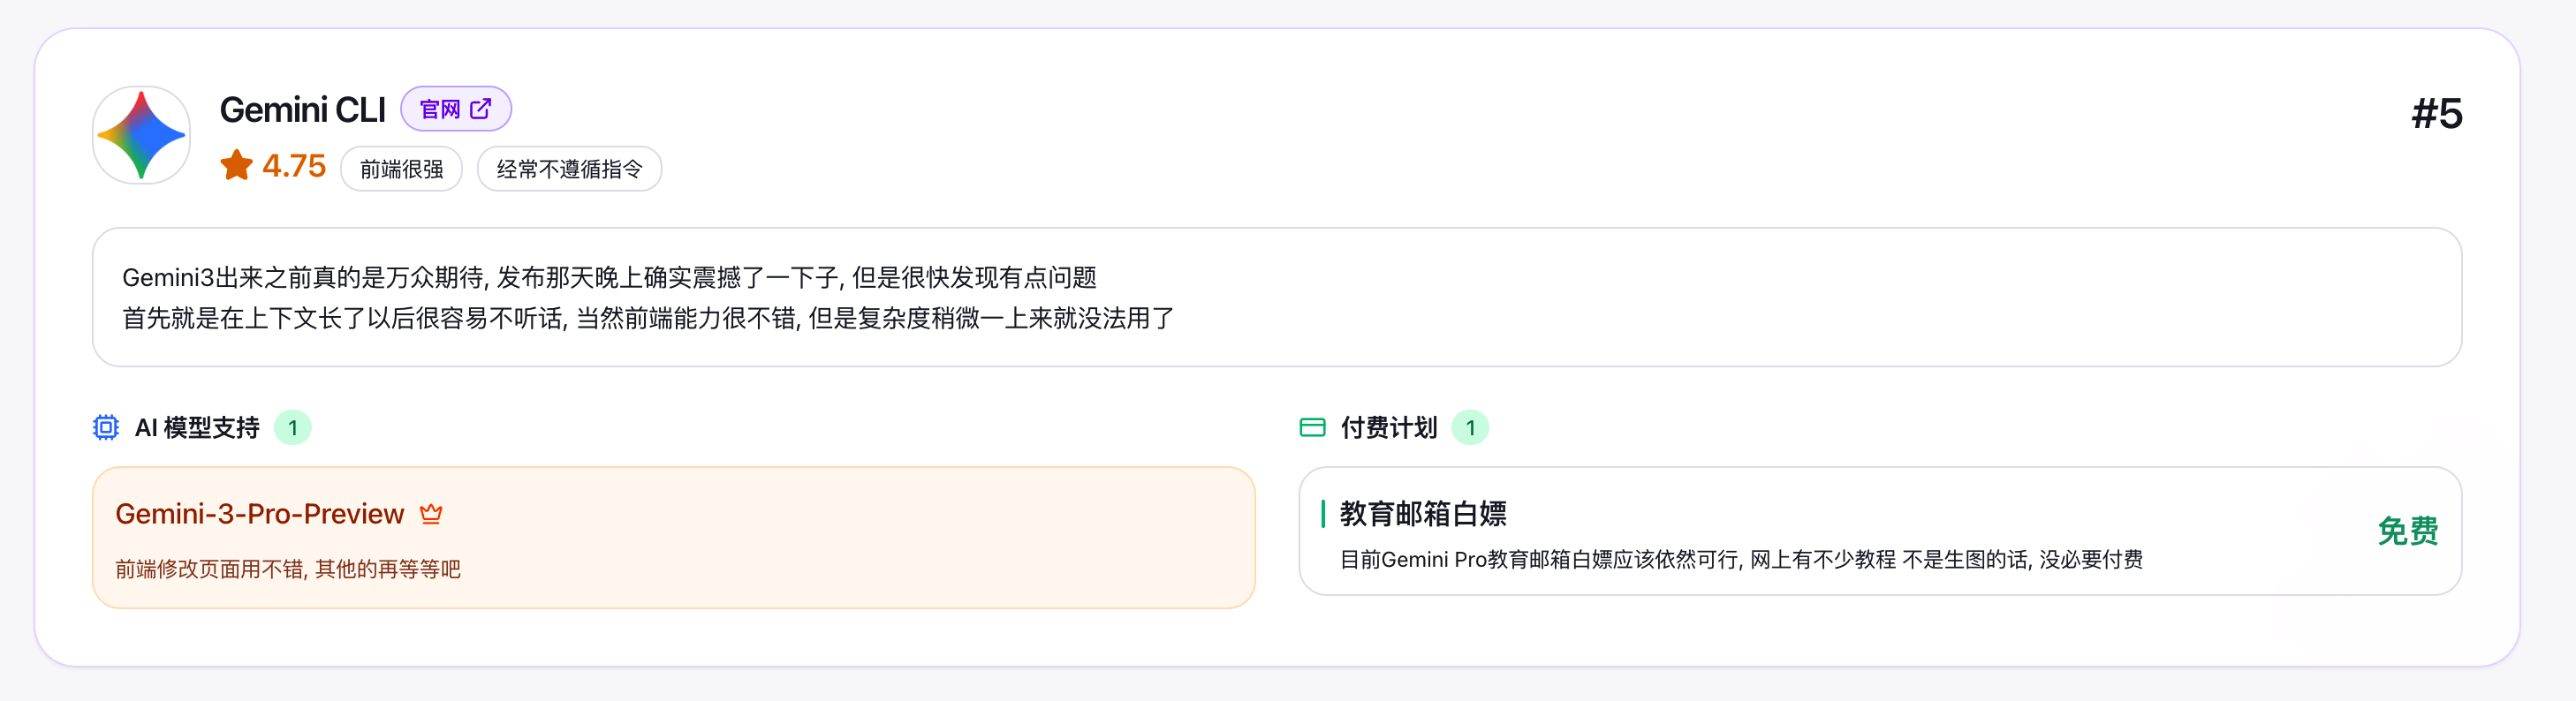Click the review text starting with Gemini3出来之前
The image size is (2576, 701).
click(x=609, y=277)
